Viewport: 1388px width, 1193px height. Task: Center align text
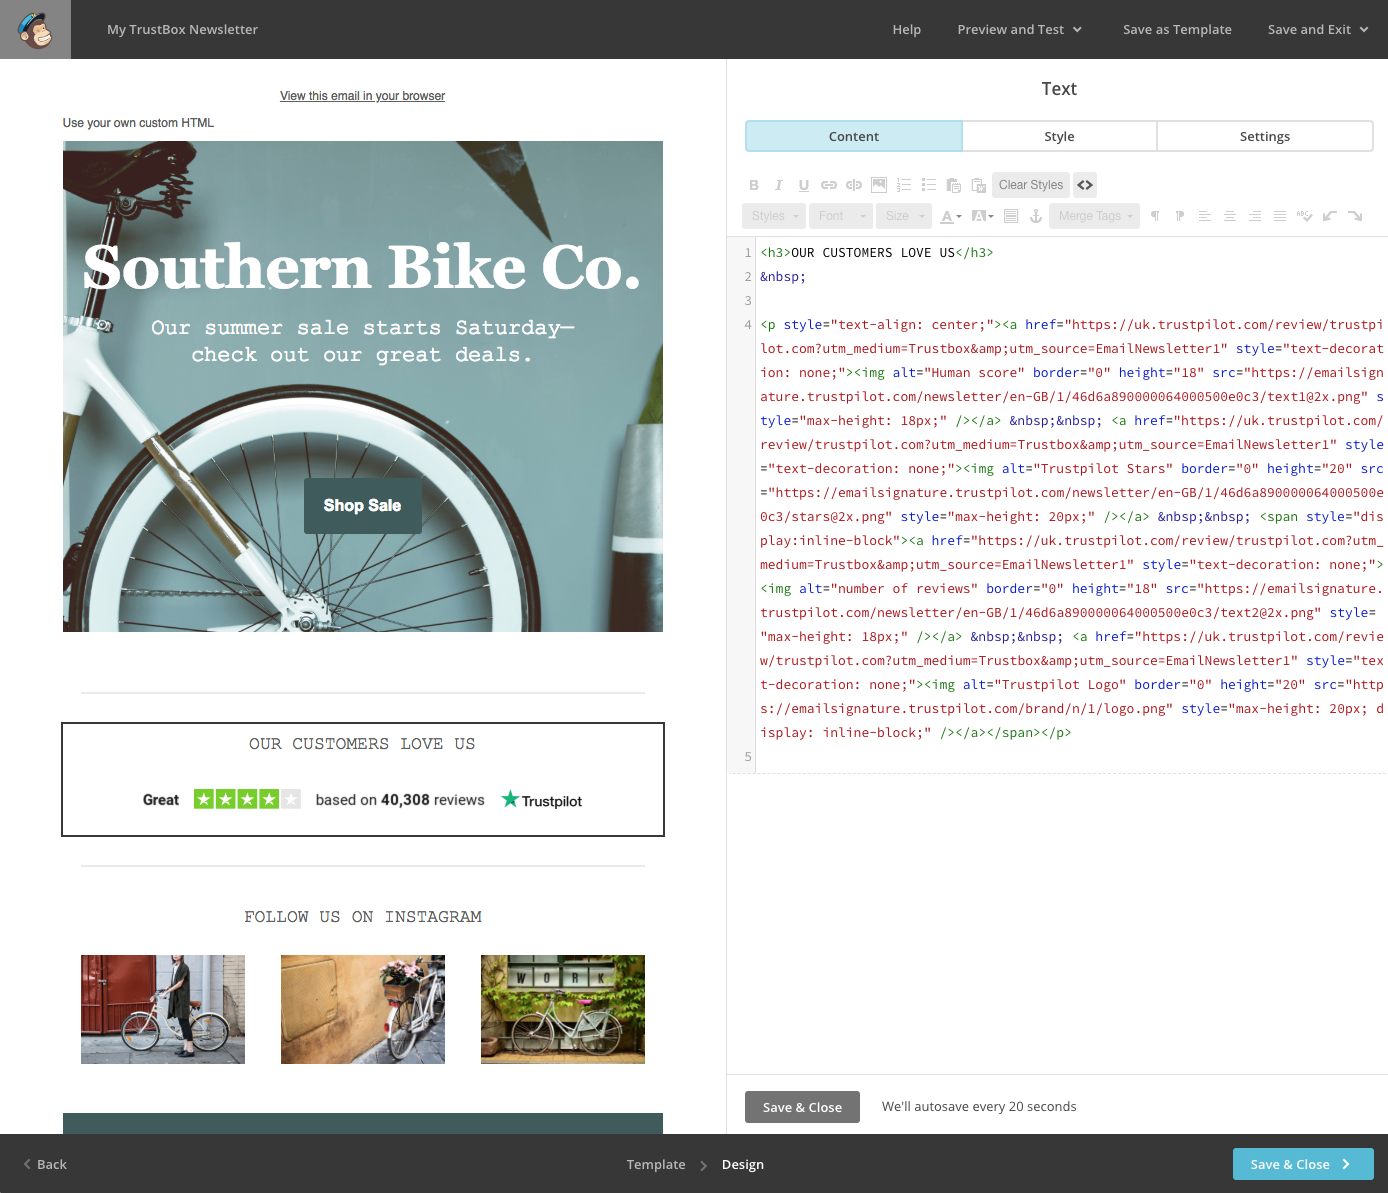point(1230,216)
